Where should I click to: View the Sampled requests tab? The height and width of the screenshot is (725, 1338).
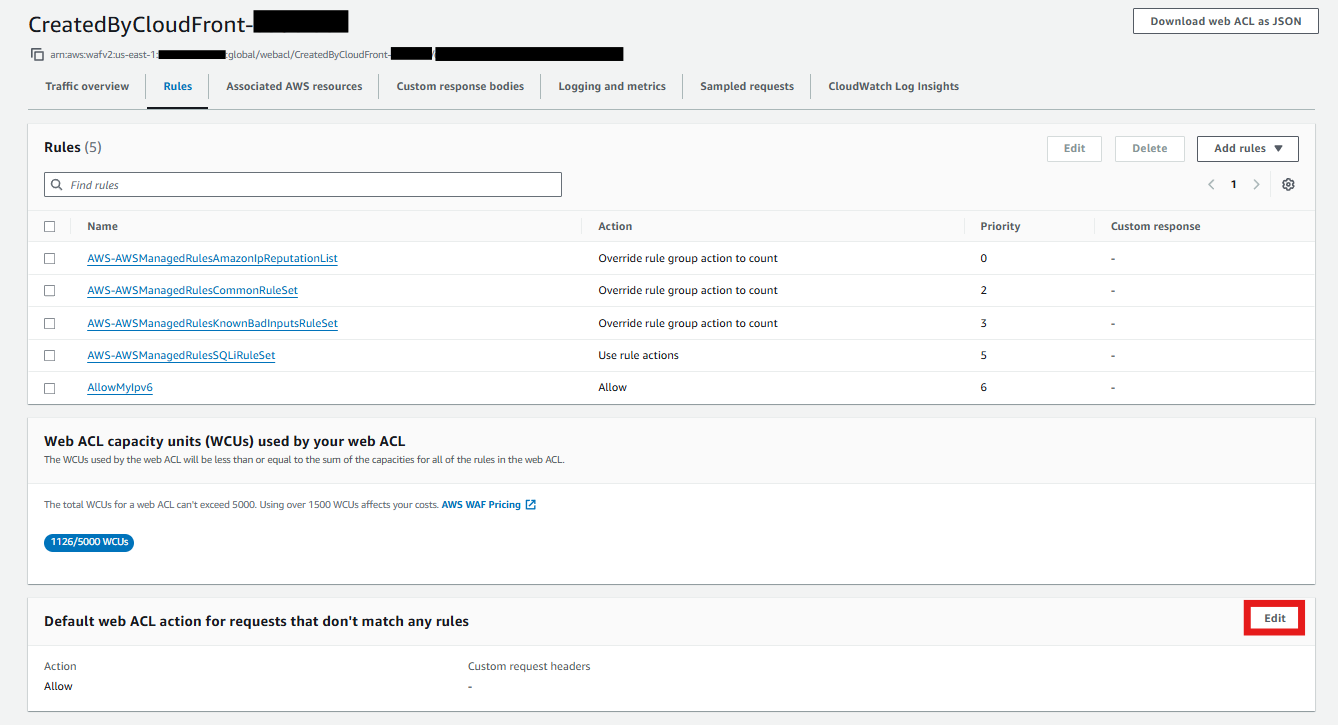747,86
